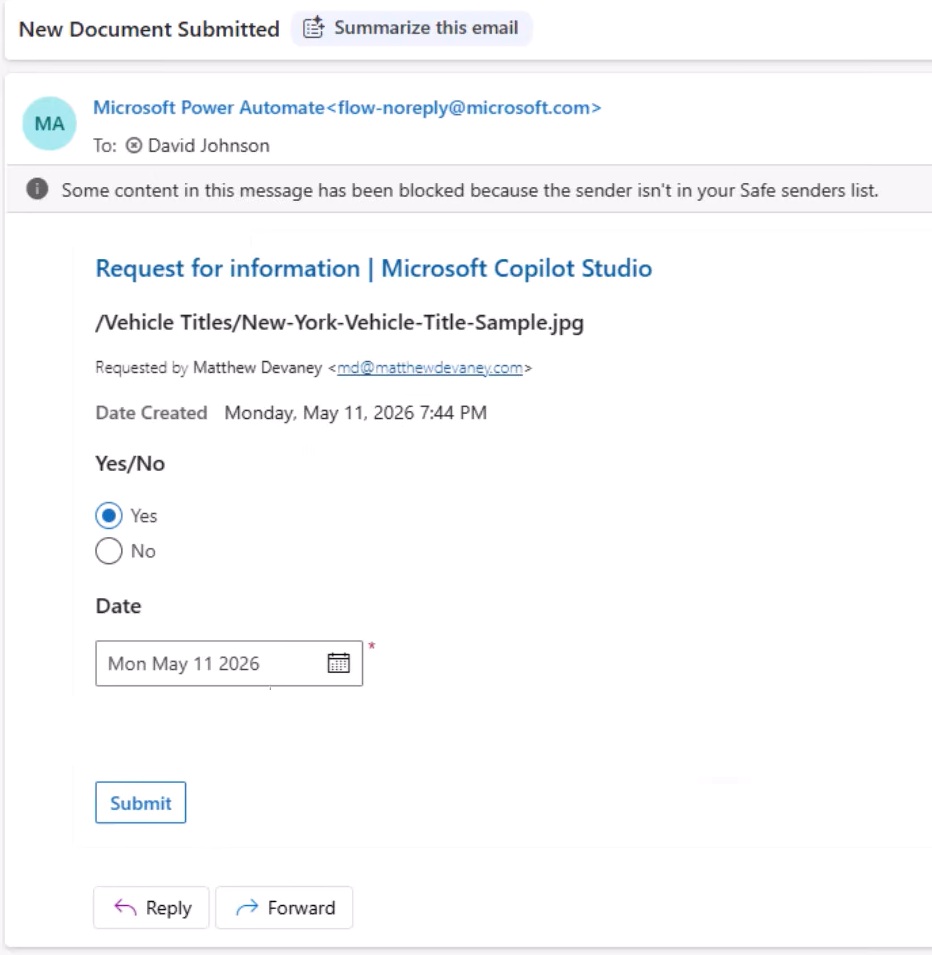Screen dimensions: 932x955
Task: Click the Date field label
Action: (x=118, y=606)
